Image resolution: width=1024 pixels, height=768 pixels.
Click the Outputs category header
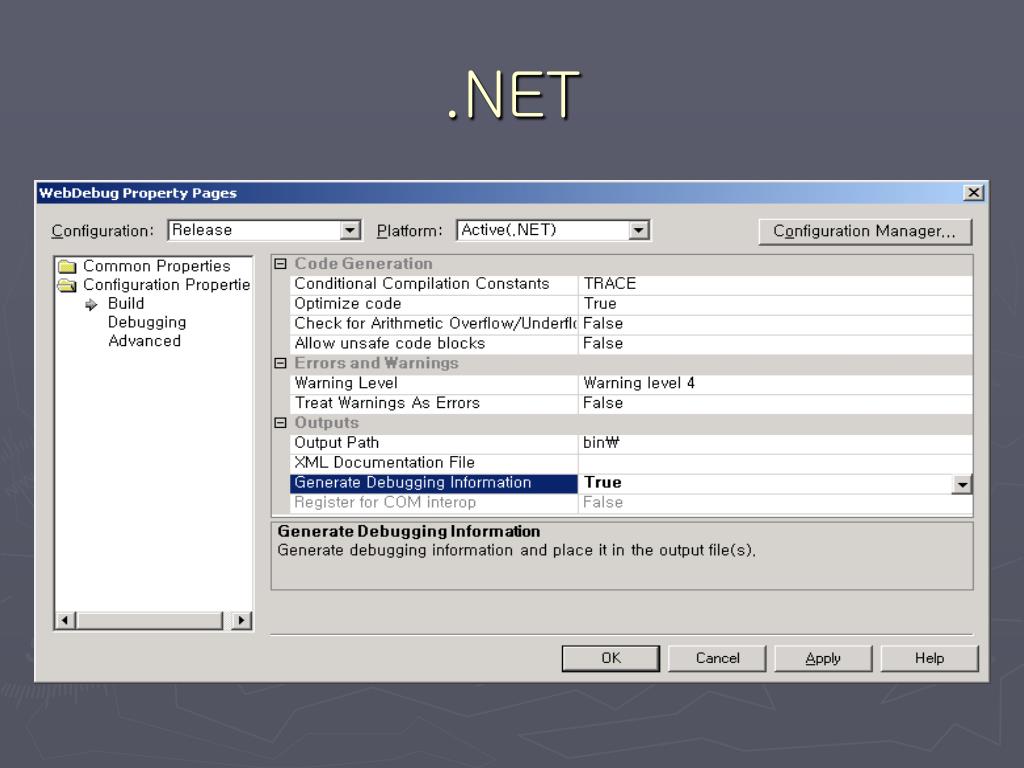327,423
